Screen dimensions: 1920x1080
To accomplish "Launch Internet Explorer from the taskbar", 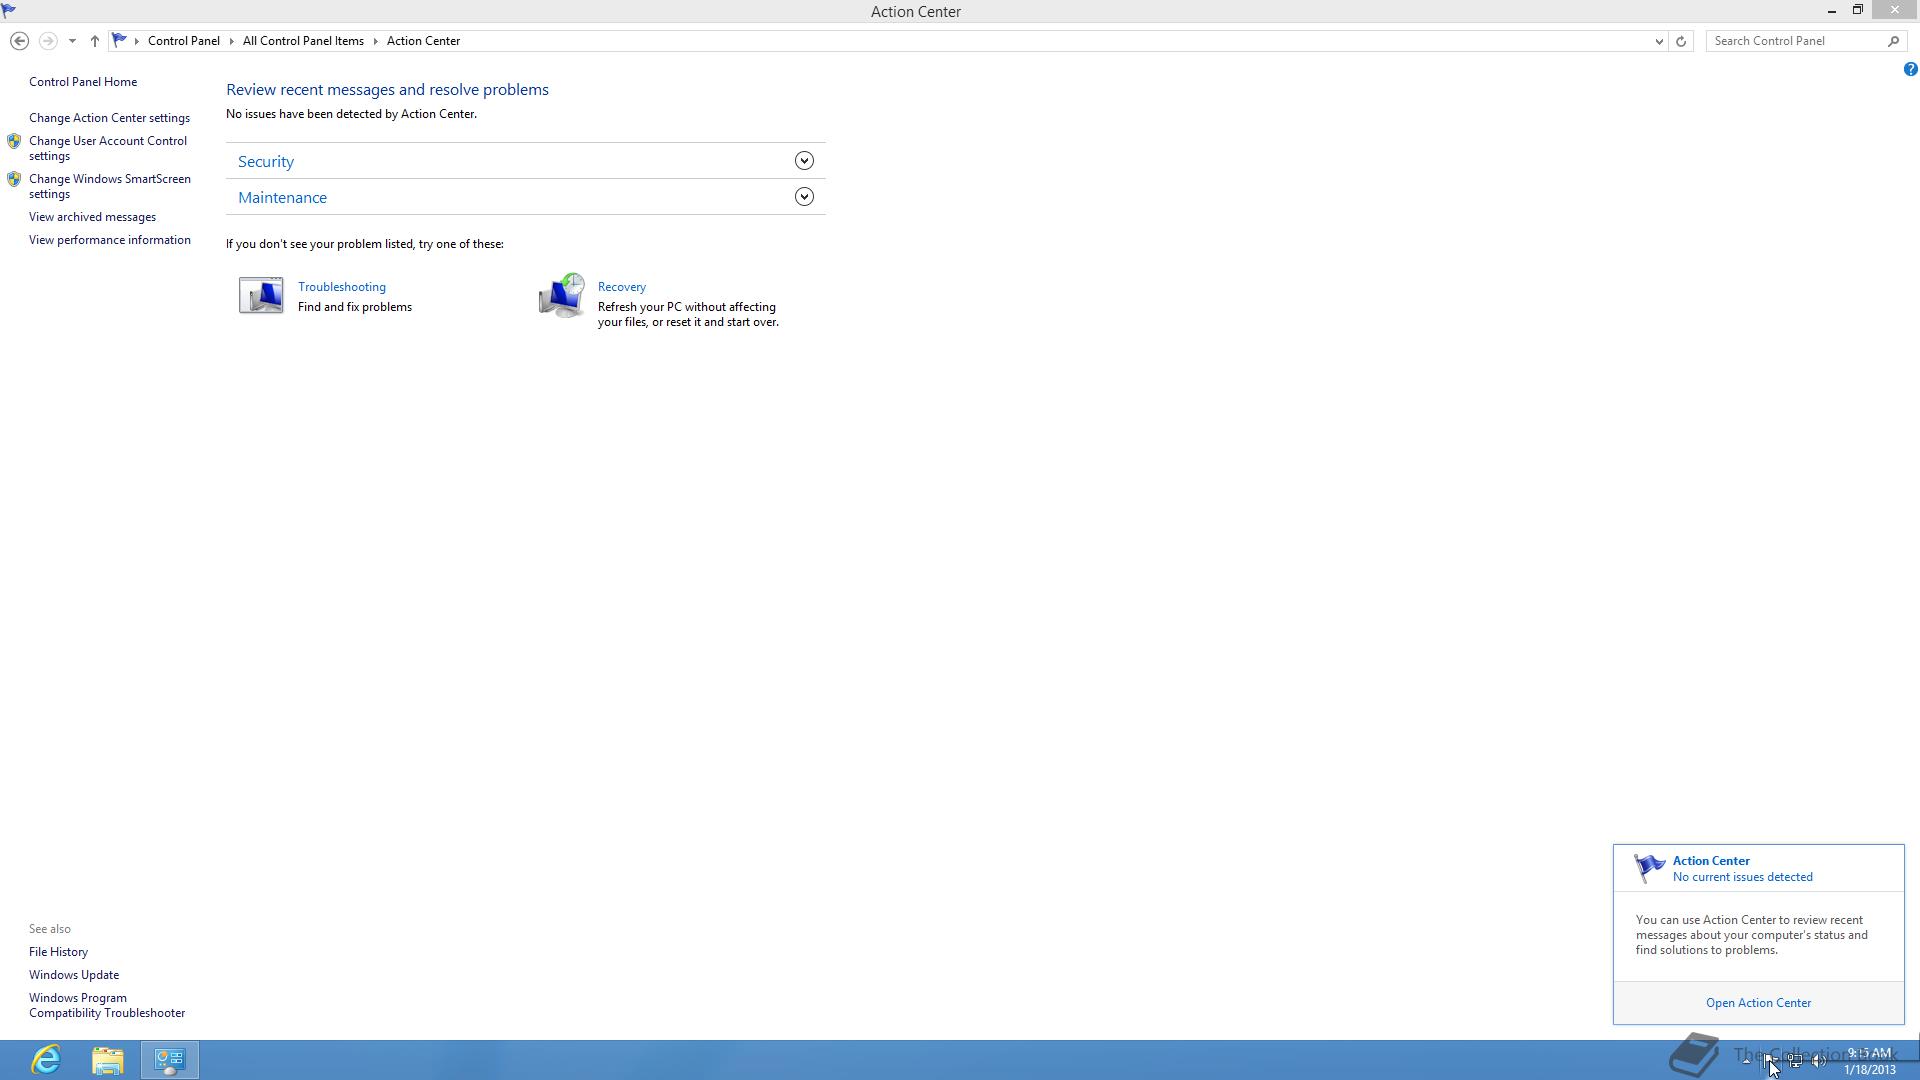I will [x=46, y=1060].
